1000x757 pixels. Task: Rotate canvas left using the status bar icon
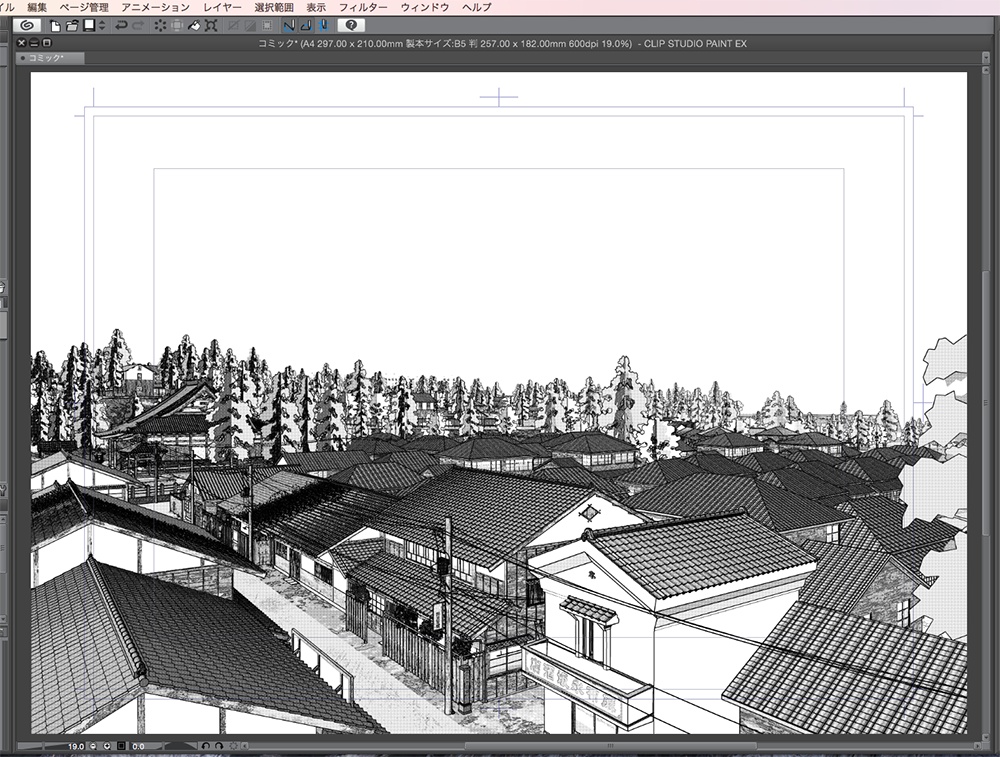pos(207,745)
